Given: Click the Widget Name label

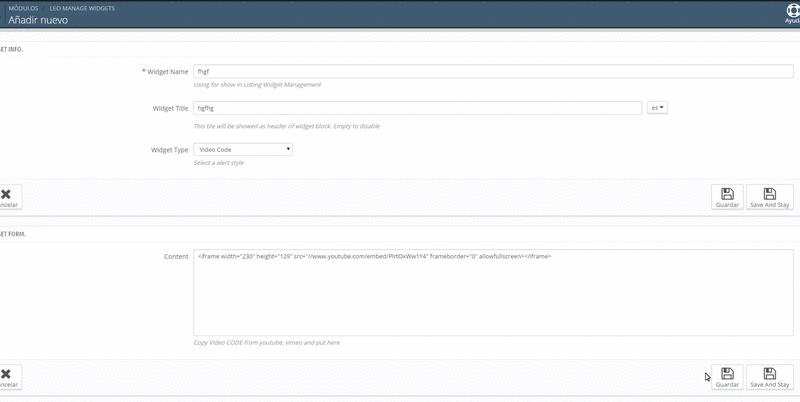Looking at the screenshot, I should point(167,72).
